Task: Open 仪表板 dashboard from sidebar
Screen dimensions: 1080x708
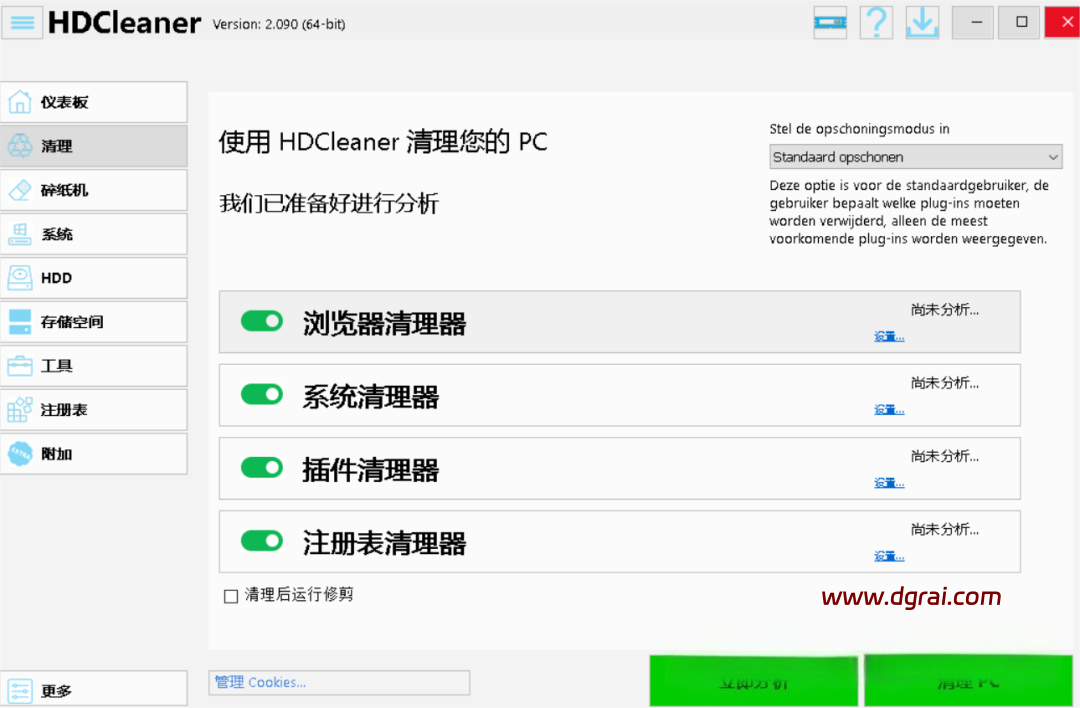Action: coord(94,102)
